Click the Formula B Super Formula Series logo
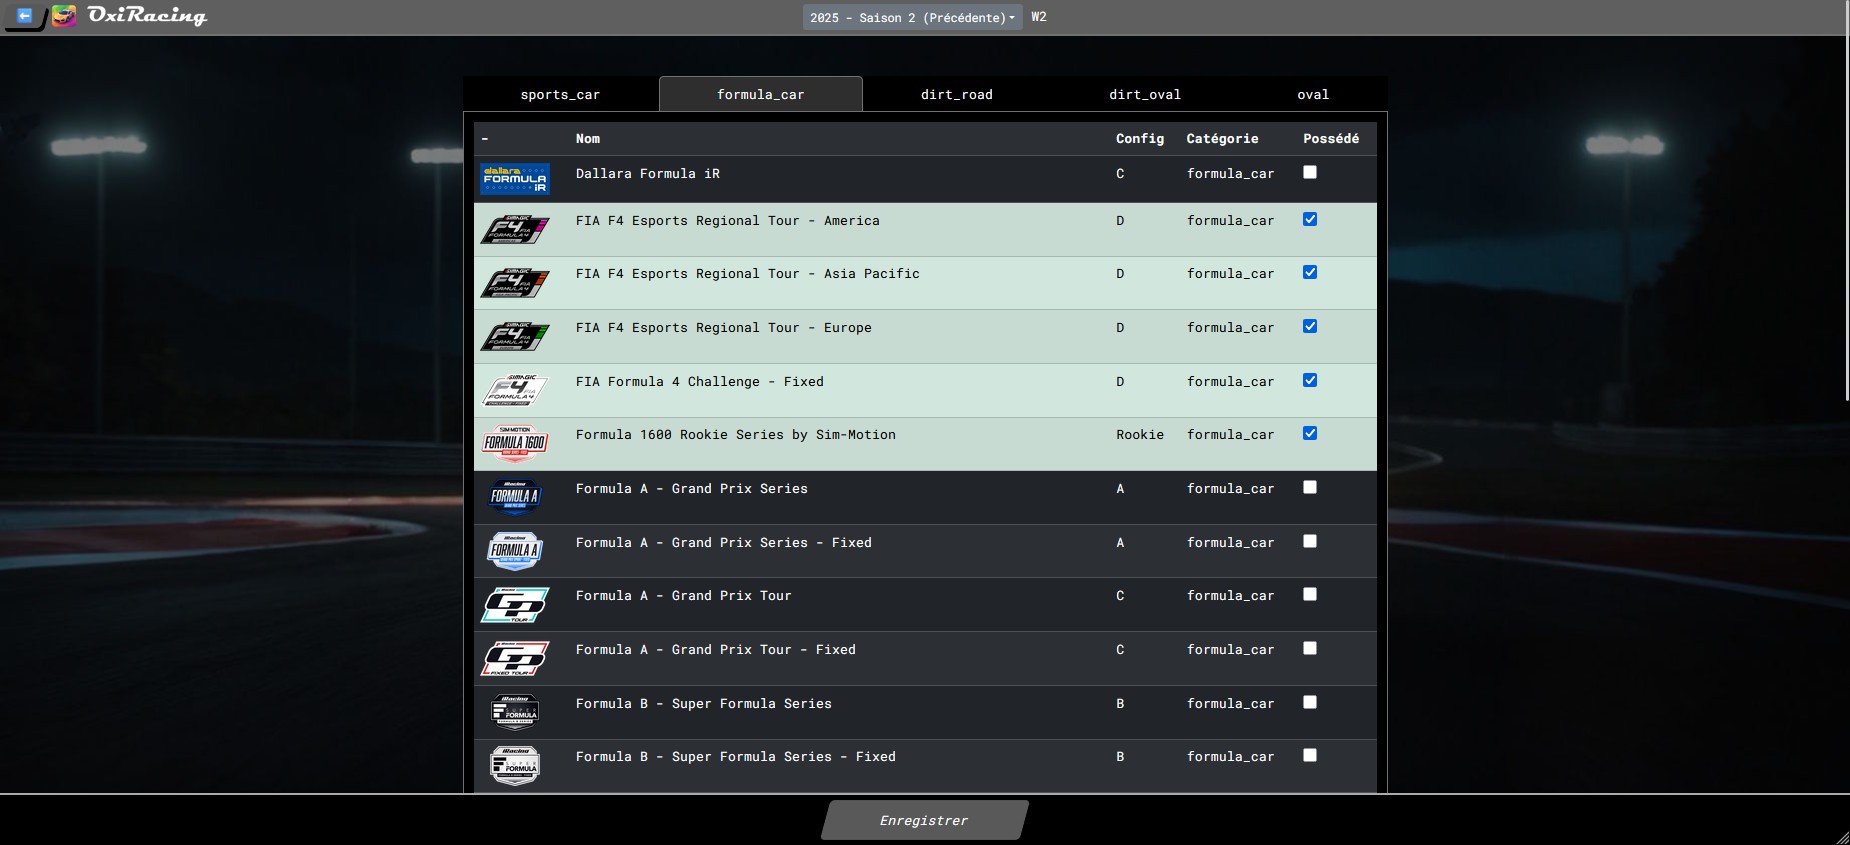 coord(515,711)
